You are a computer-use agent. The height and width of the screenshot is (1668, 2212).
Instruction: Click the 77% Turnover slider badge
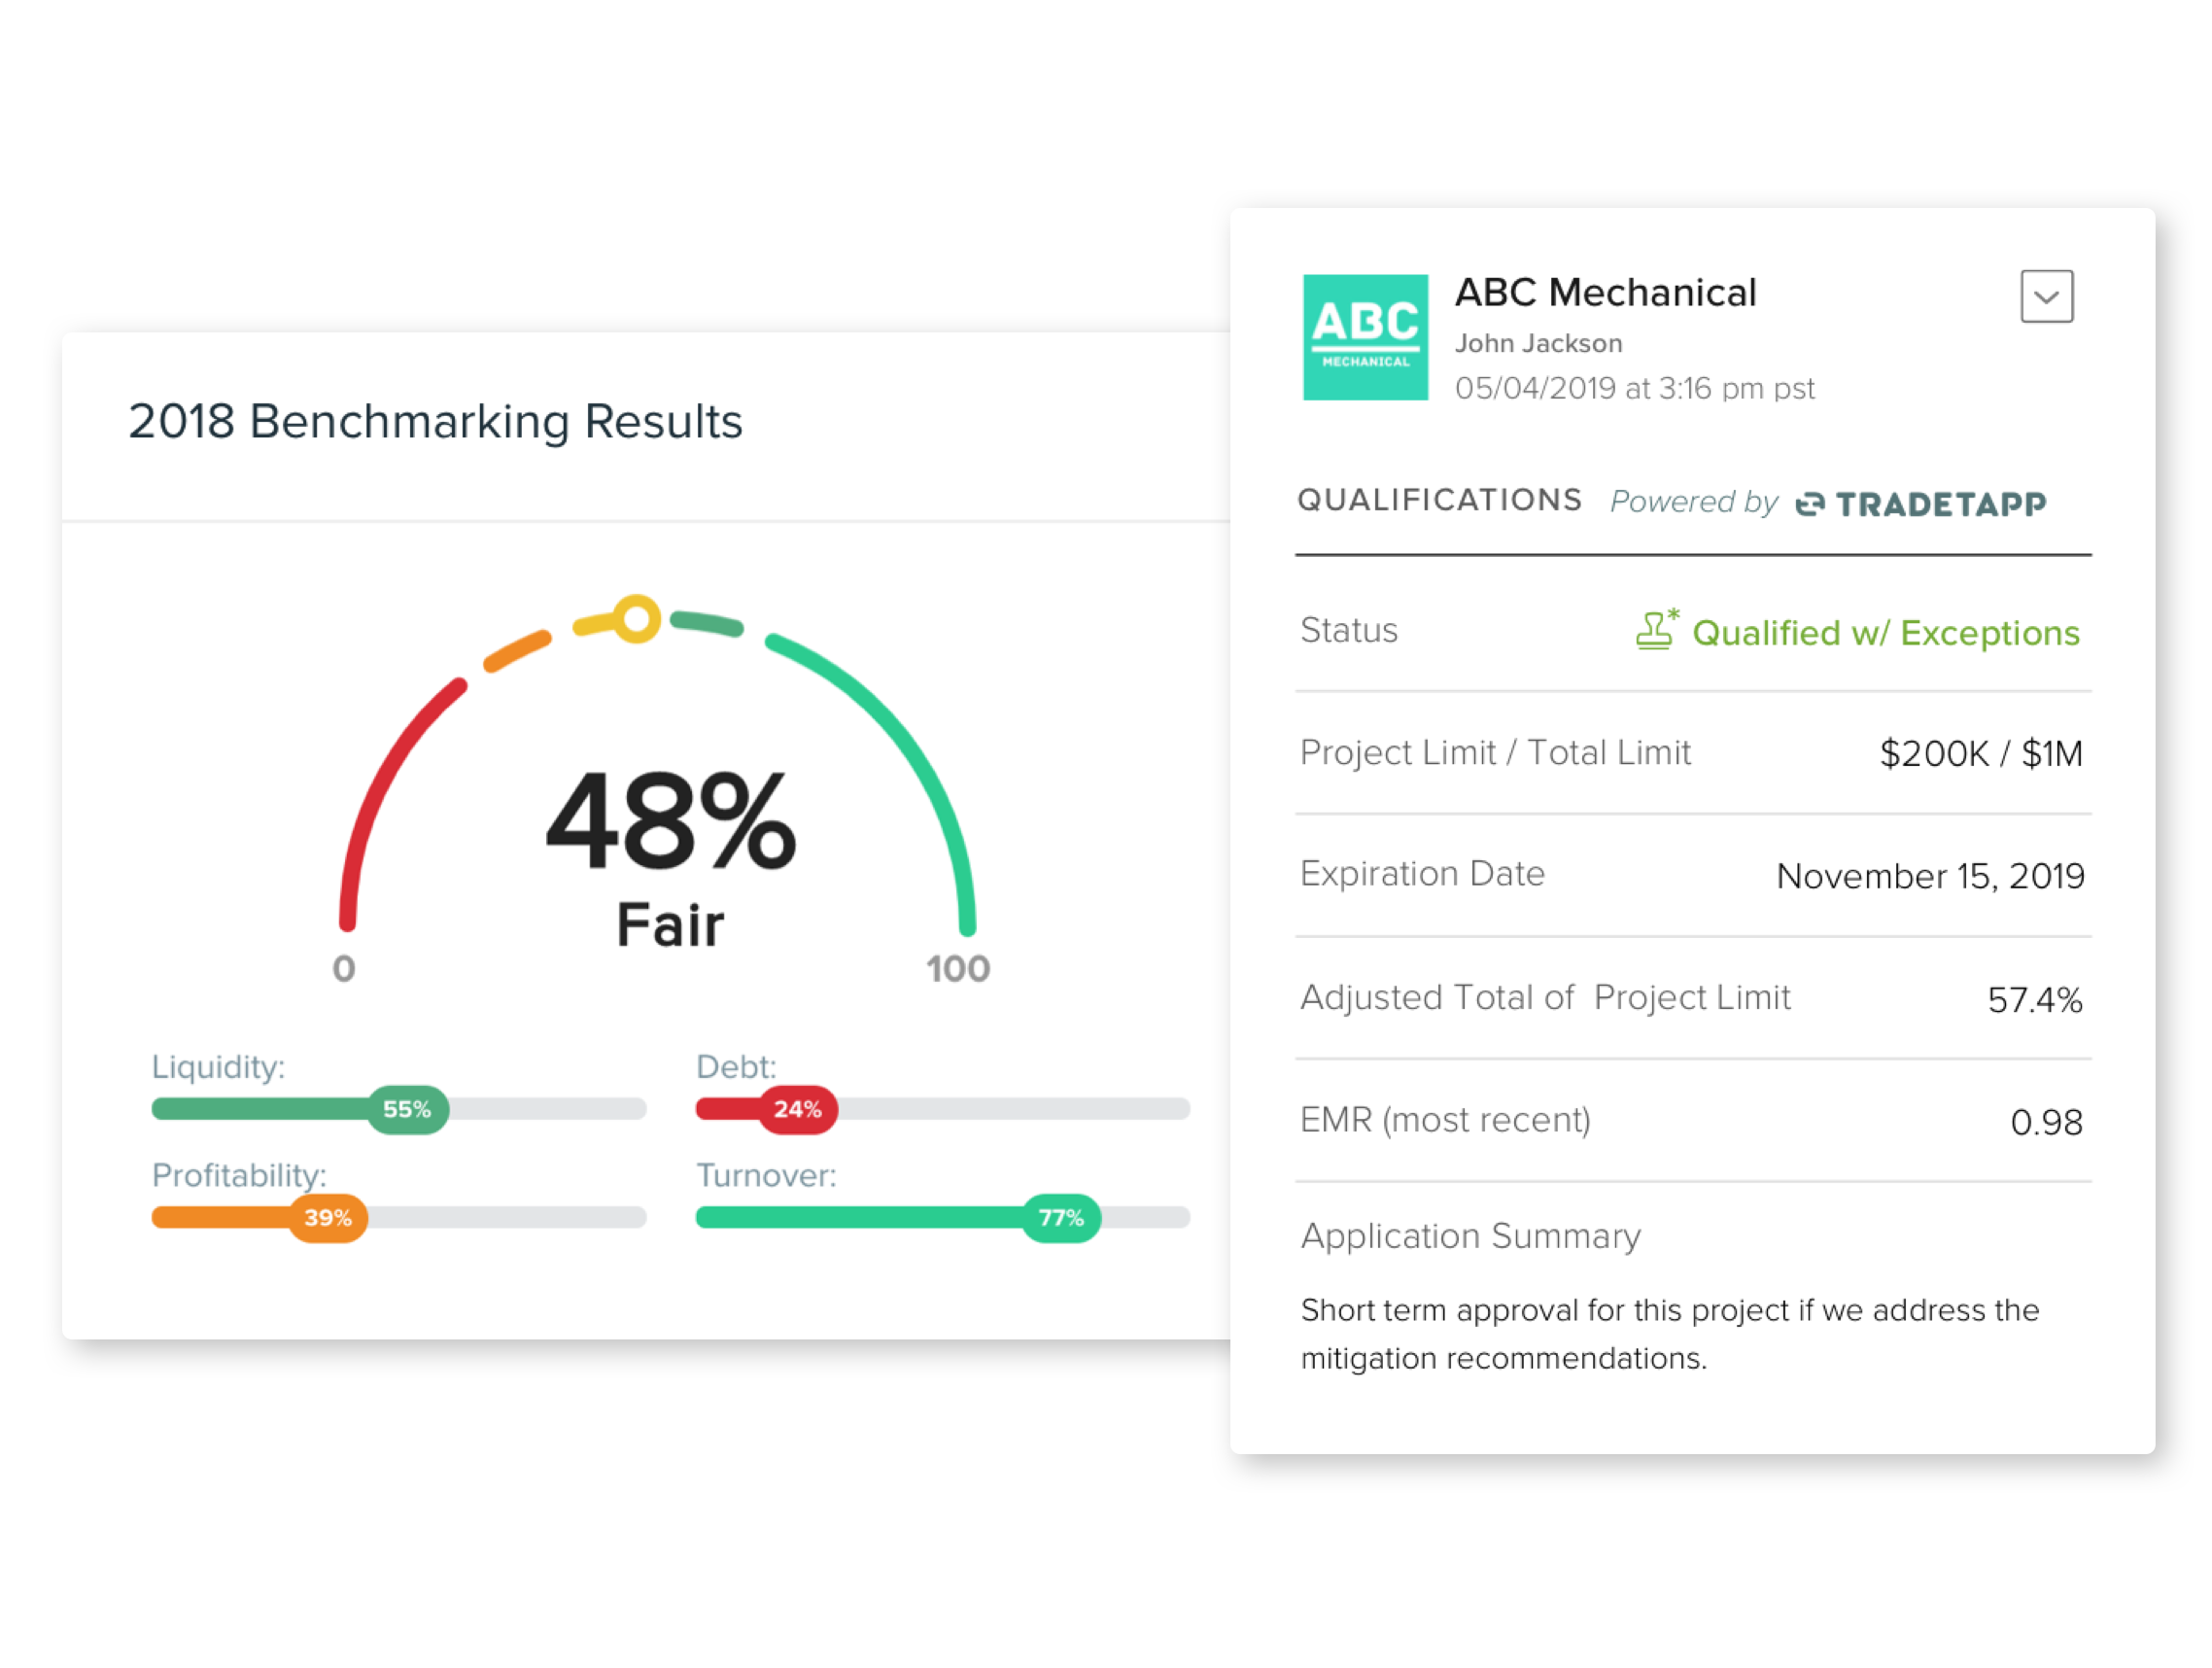pos(1060,1218)
